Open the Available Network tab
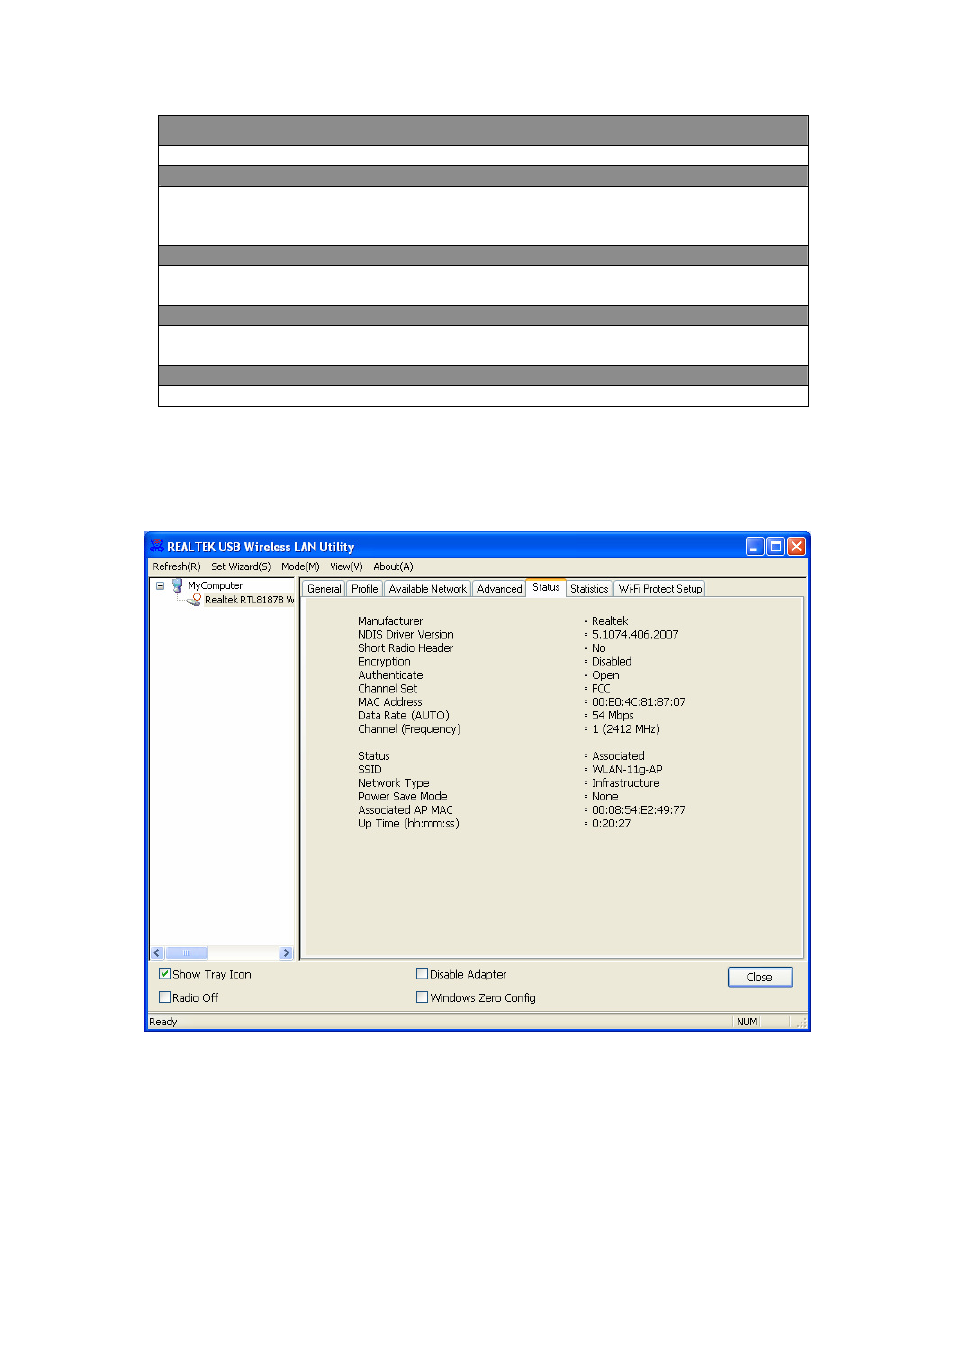 tap(428, 589)
